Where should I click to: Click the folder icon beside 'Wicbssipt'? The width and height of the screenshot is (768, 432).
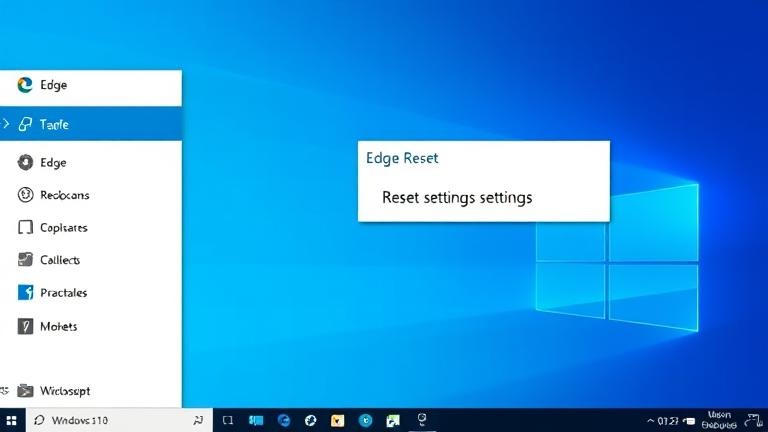[25, 390]
